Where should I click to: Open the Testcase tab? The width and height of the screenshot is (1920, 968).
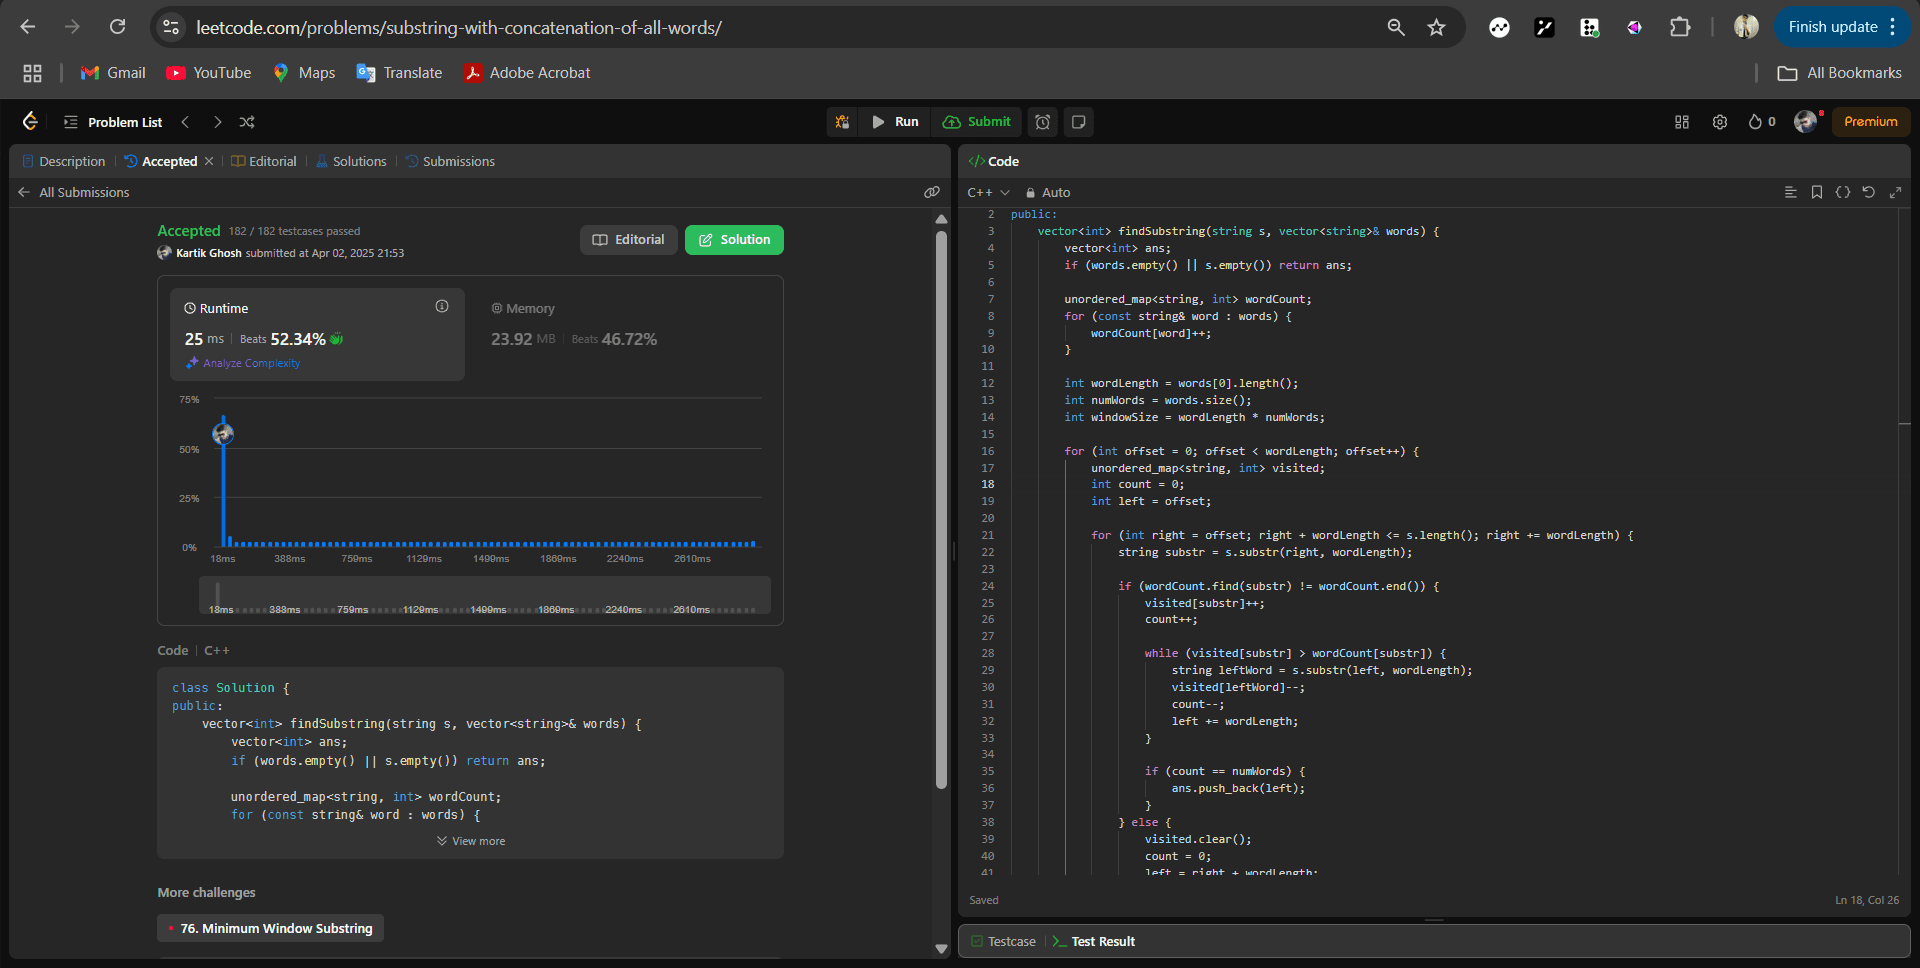coord(1004,941)
